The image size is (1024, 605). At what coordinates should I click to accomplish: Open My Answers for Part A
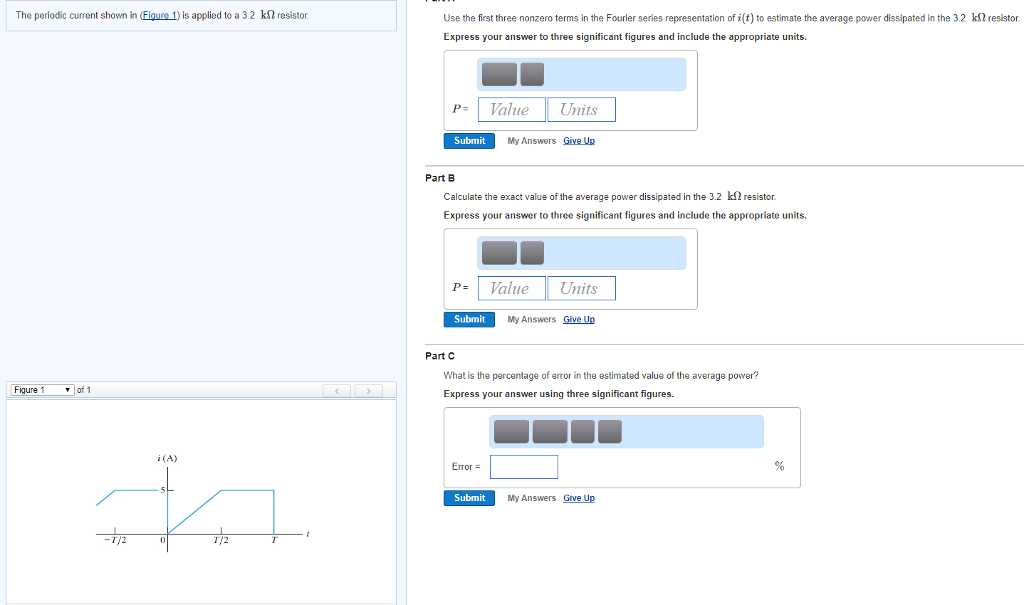point(532,141)
